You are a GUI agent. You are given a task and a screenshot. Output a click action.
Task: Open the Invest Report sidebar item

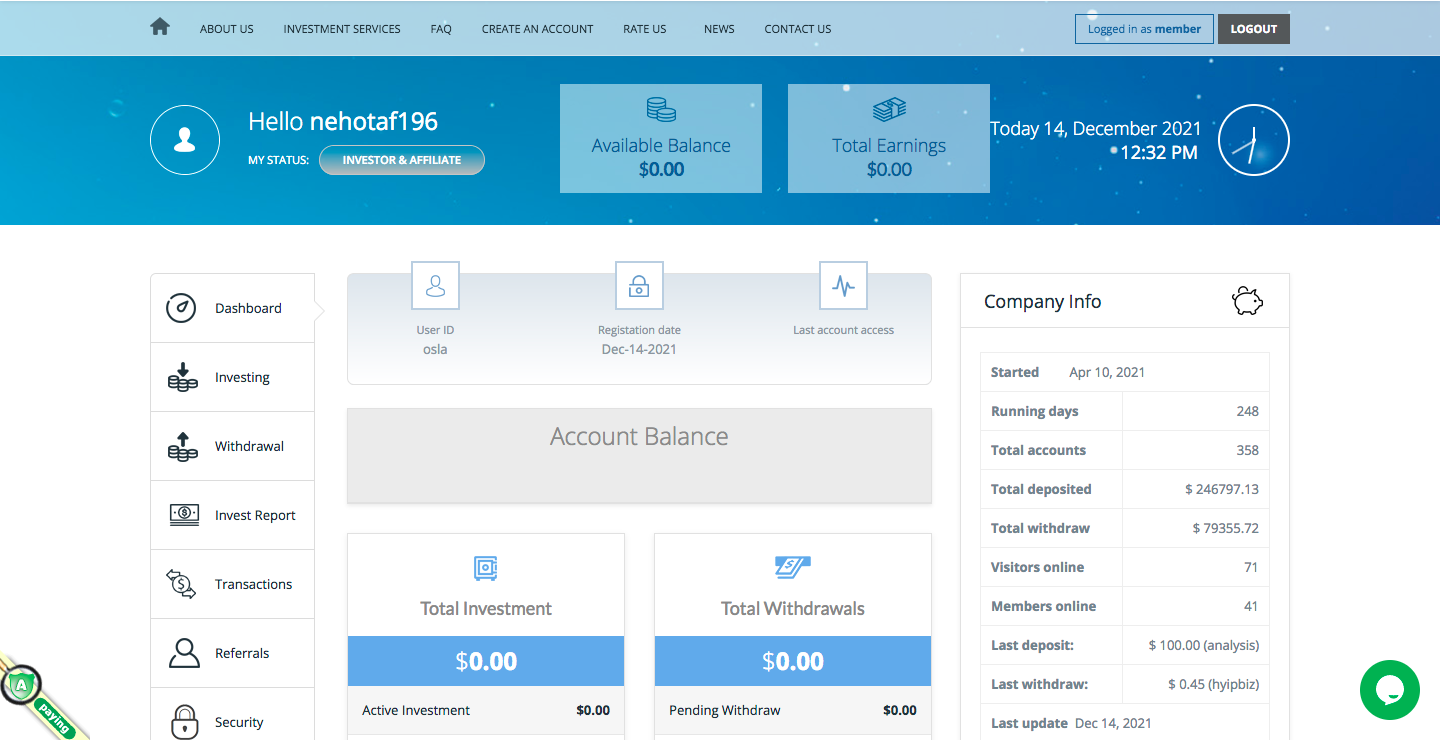click(232, 515)
